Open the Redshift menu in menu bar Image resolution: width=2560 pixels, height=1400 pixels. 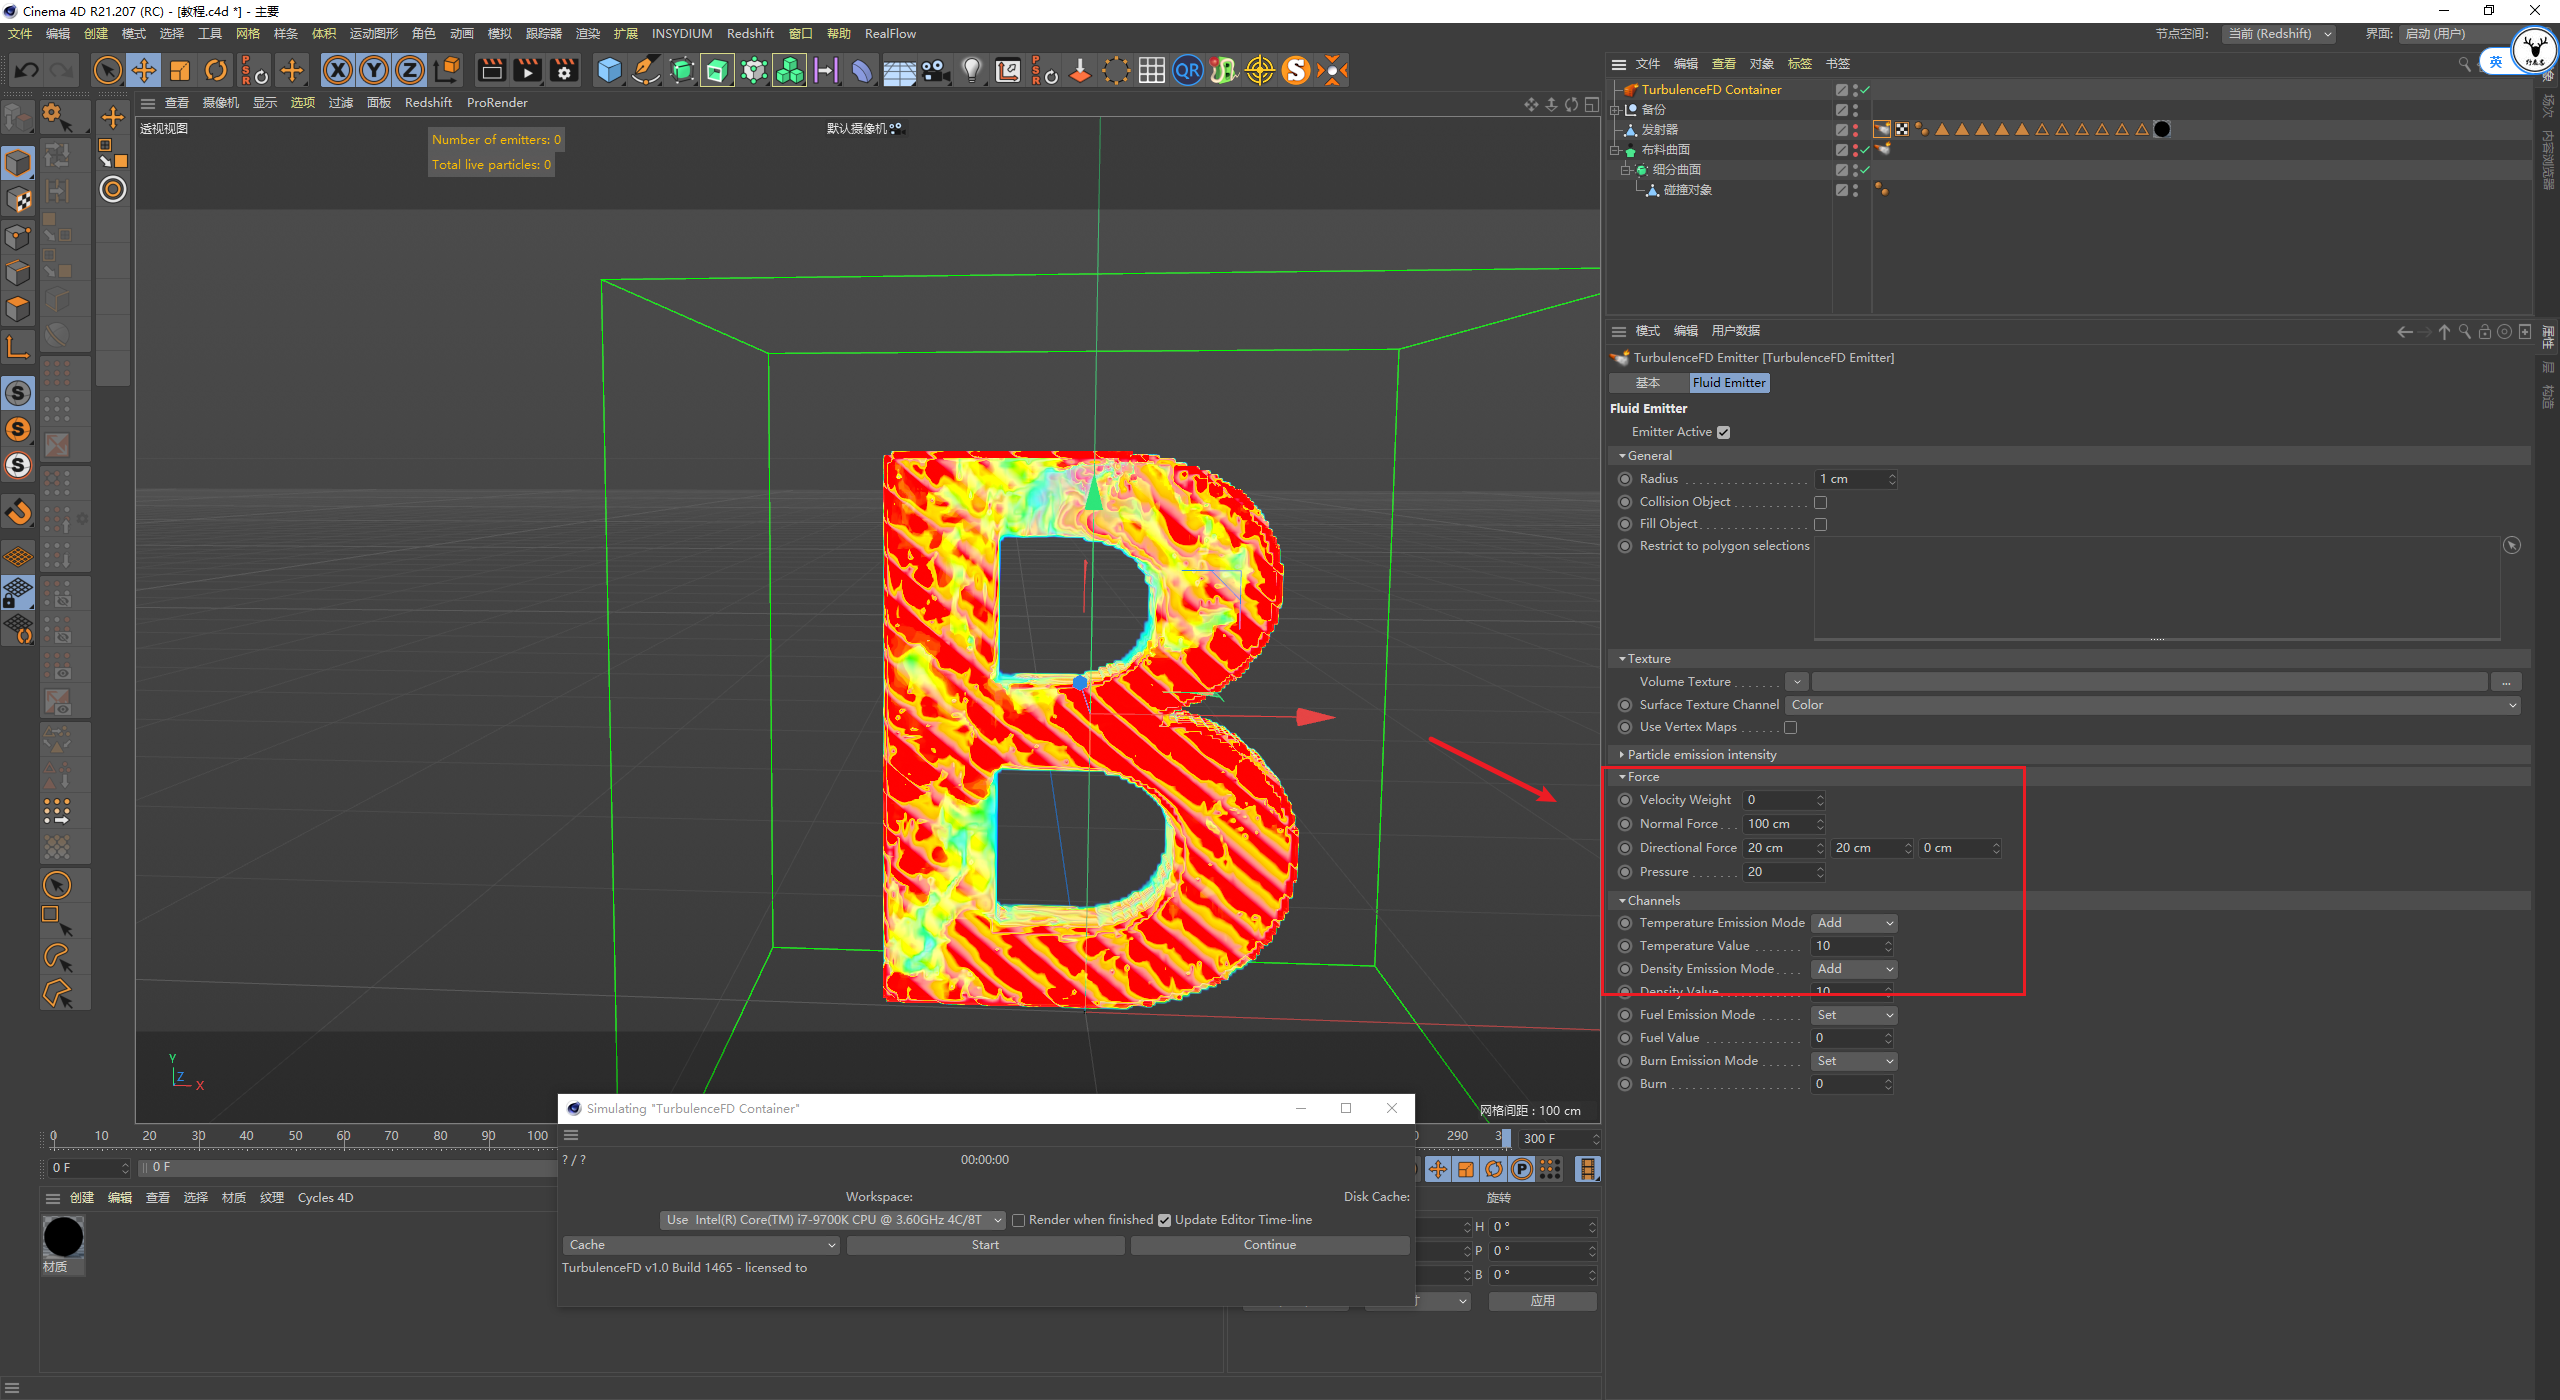[x=749, y=34]
